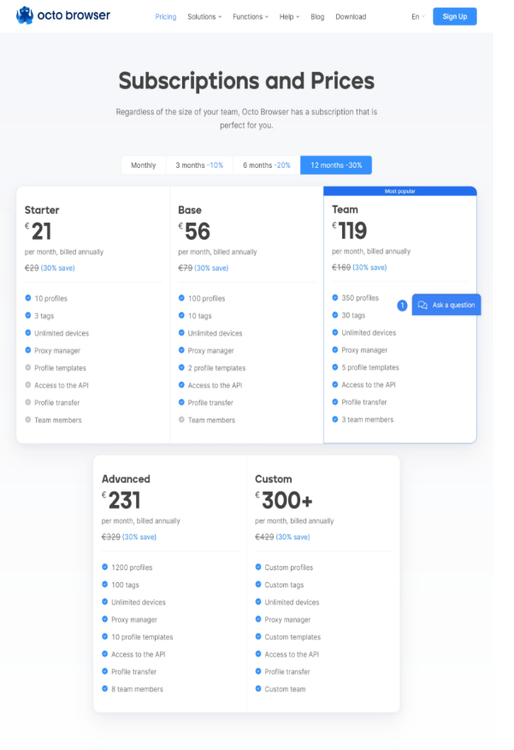The width and height of the screenshot is (514, 750).
Task: Select the Monthly billing option
Action: click(143, 165)
